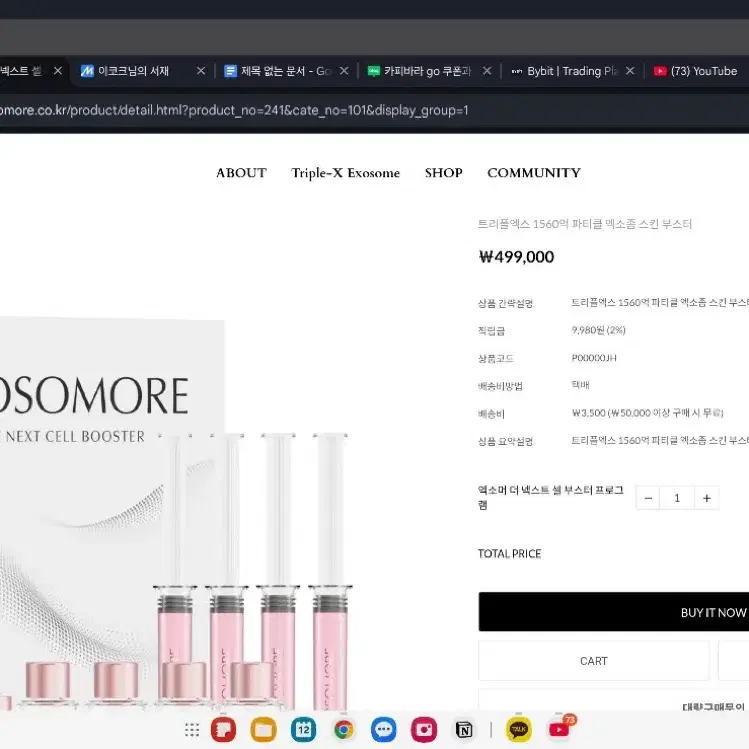Viewport: 749px width, 749px height.
Task: Launch Google Chrome from the dock
Action: pos(344,729)
